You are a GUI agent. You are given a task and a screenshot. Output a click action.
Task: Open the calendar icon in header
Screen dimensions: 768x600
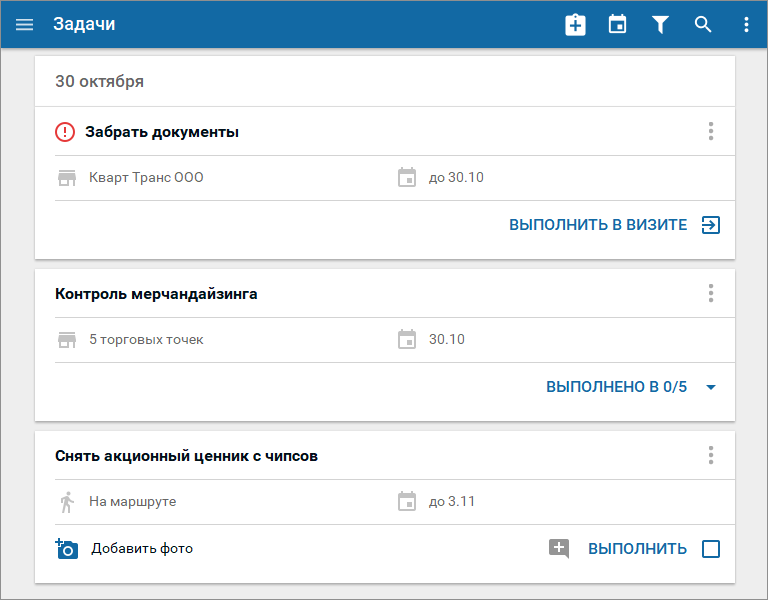point(617,24)
